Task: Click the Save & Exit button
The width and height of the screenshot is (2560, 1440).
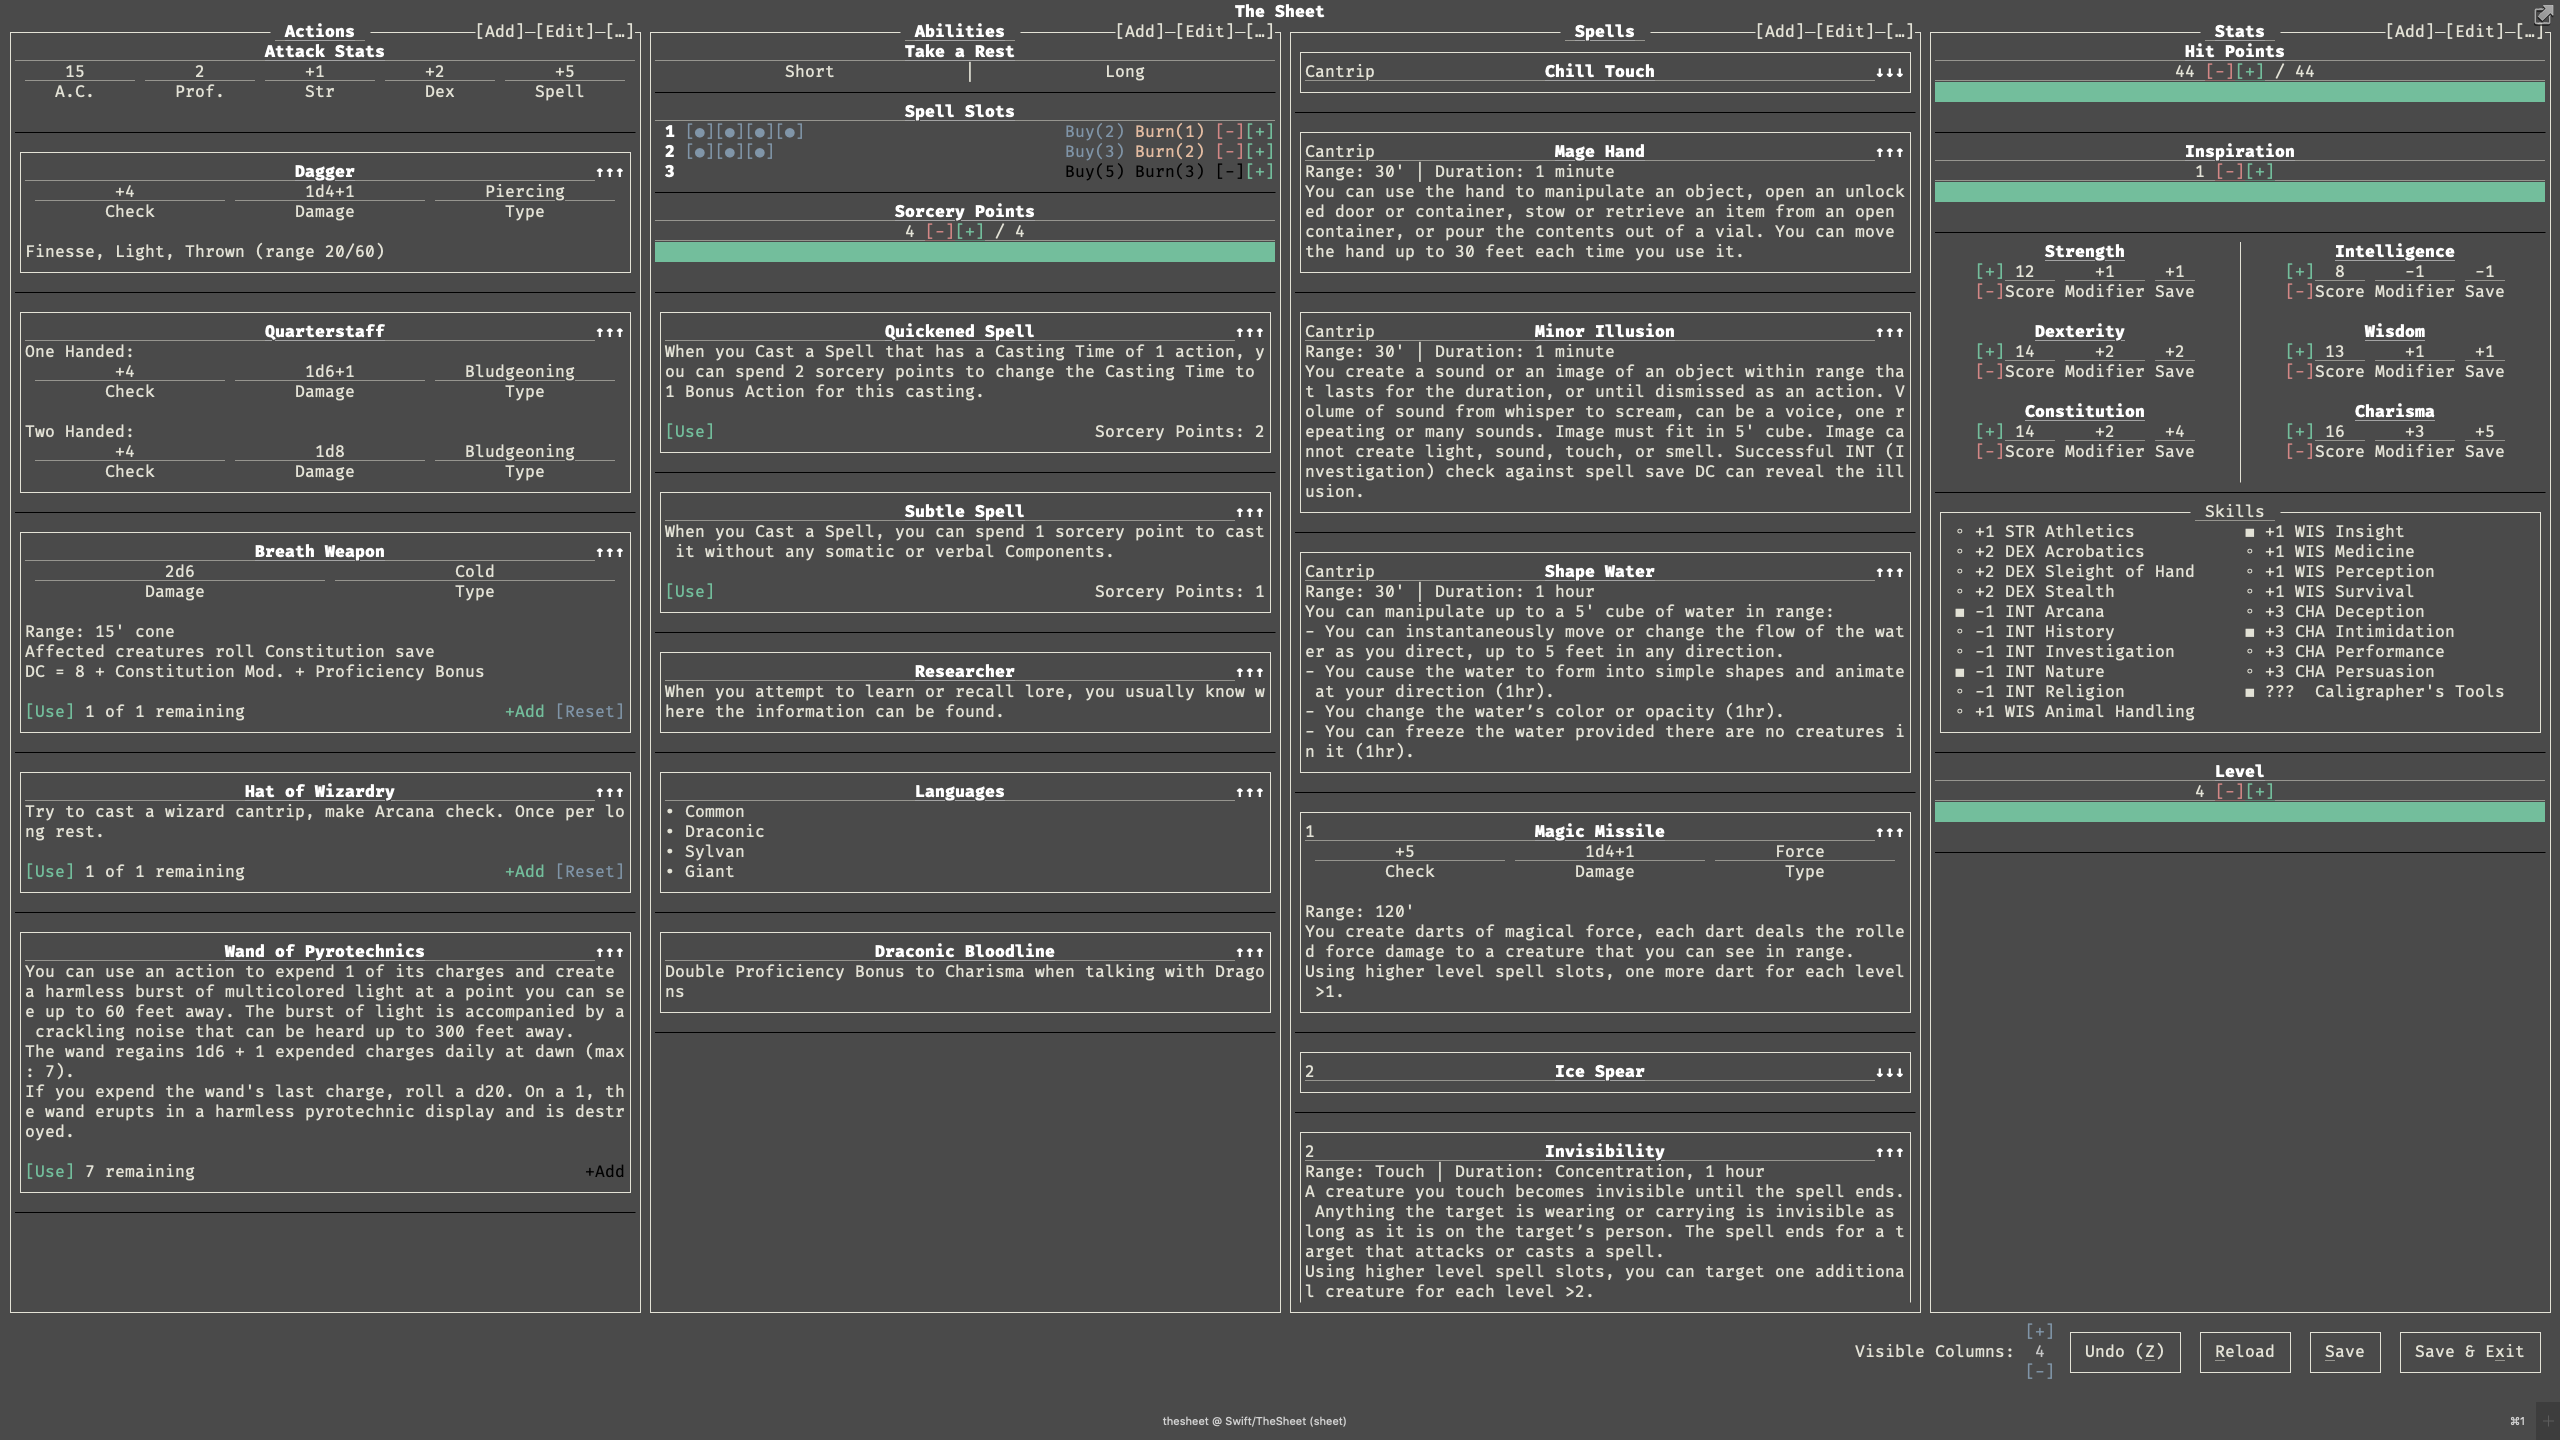Action: point(2469,1352)
